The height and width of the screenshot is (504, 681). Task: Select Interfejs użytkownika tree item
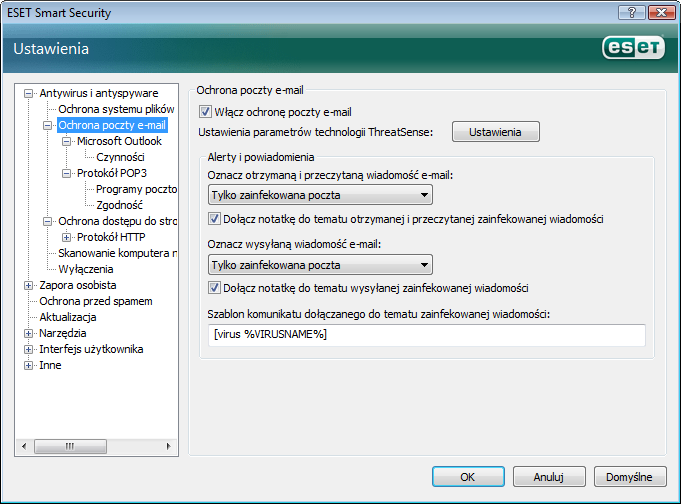click(x=91, y=349)
